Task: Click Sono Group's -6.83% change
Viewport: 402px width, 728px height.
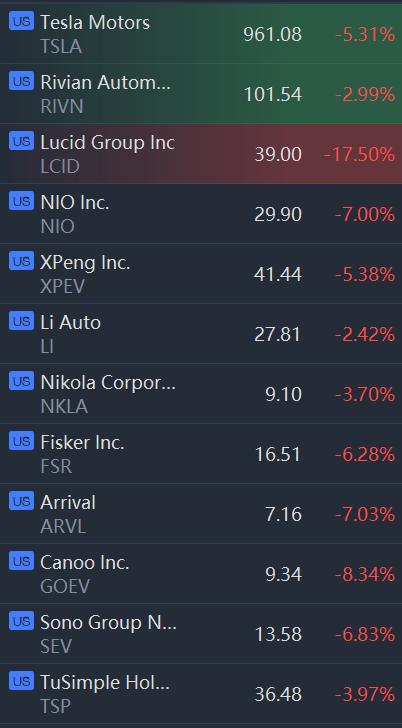Action: (365, 634)
